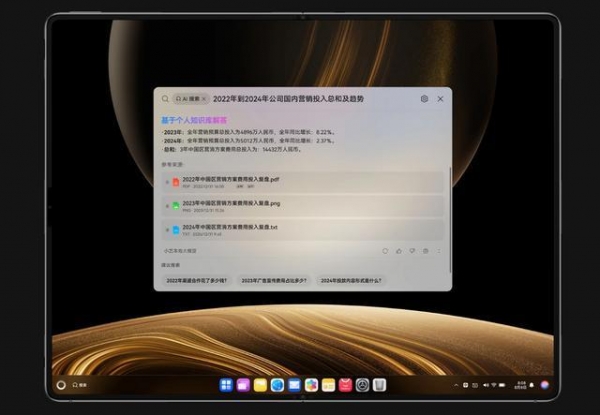The width and height of the screenshot is (600, 415).
Task: Open the trash bin in the dock
Action: pyautogui.click(x=380, y=385)
